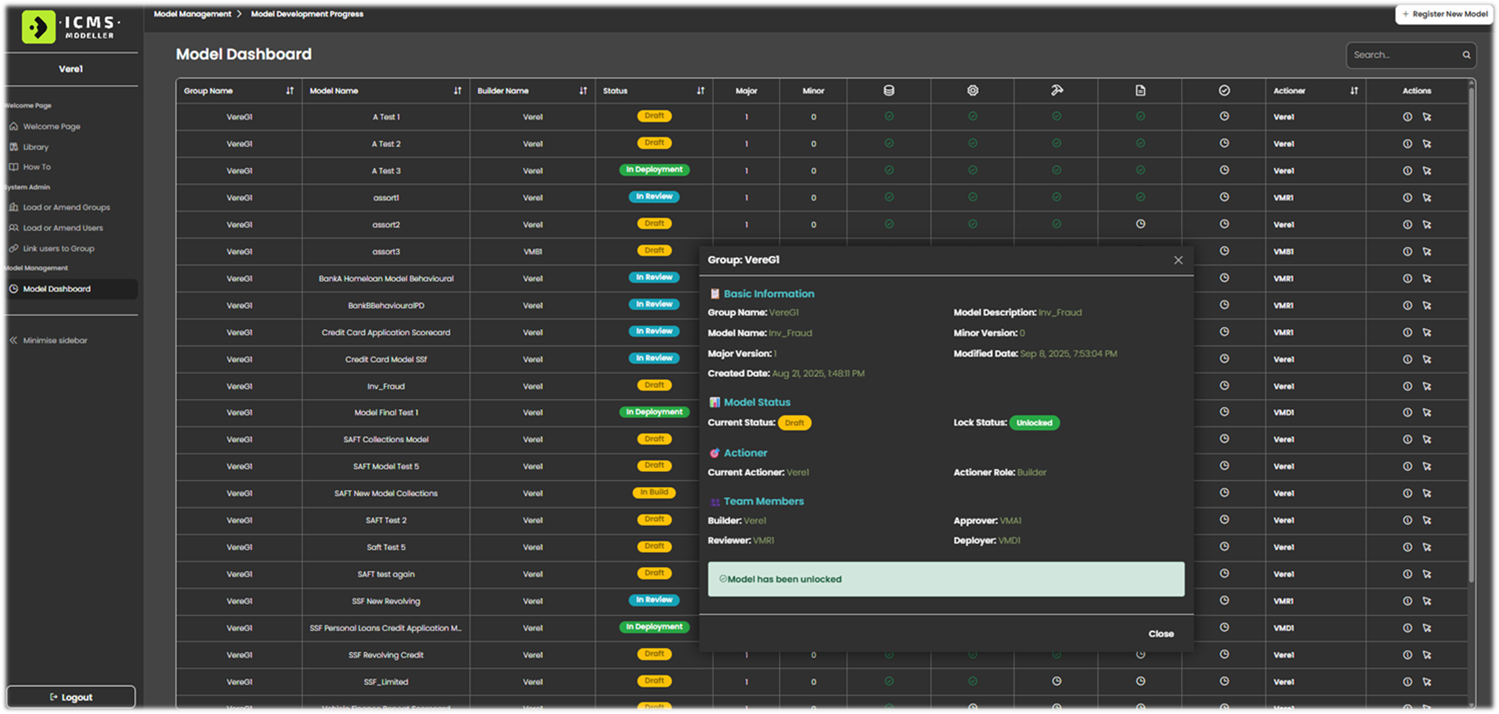
Task: Click the database column header icon
Action: point(889,91)
